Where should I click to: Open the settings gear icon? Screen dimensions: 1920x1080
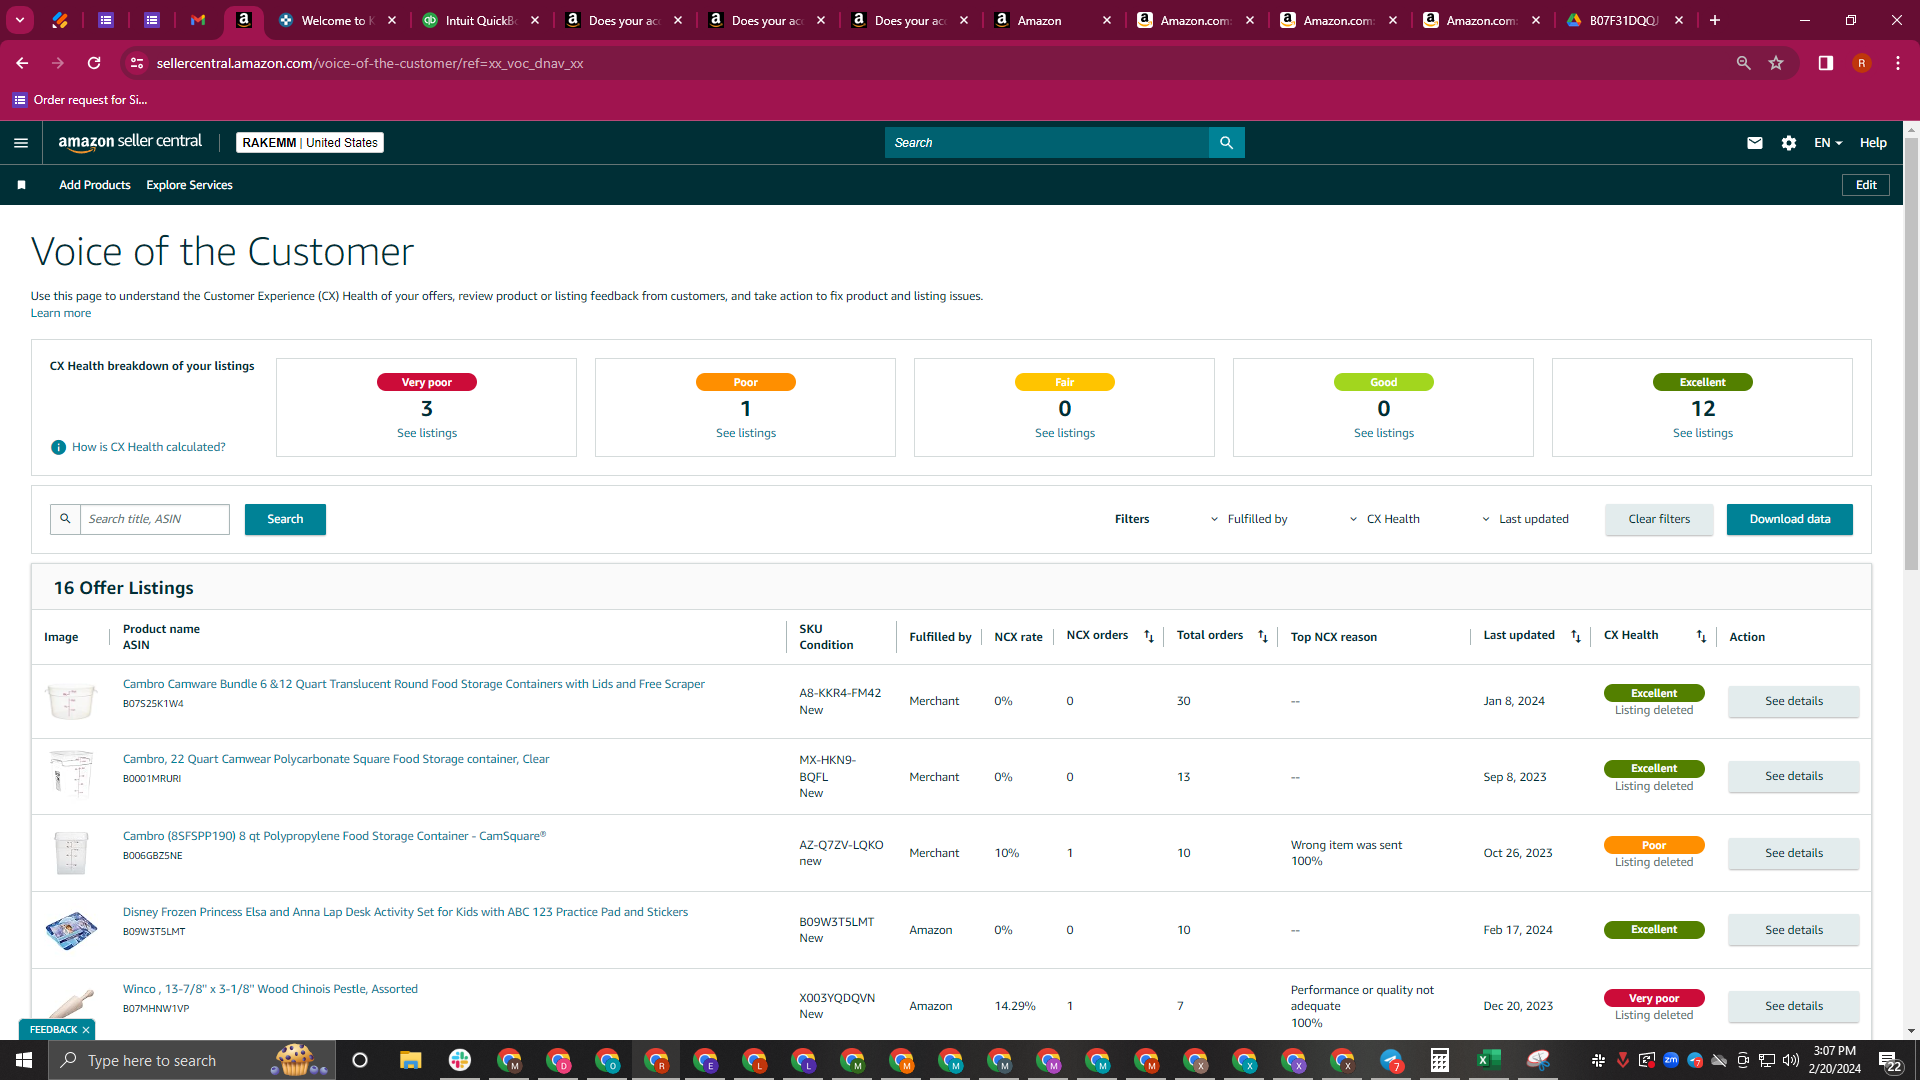(1789, 143)
